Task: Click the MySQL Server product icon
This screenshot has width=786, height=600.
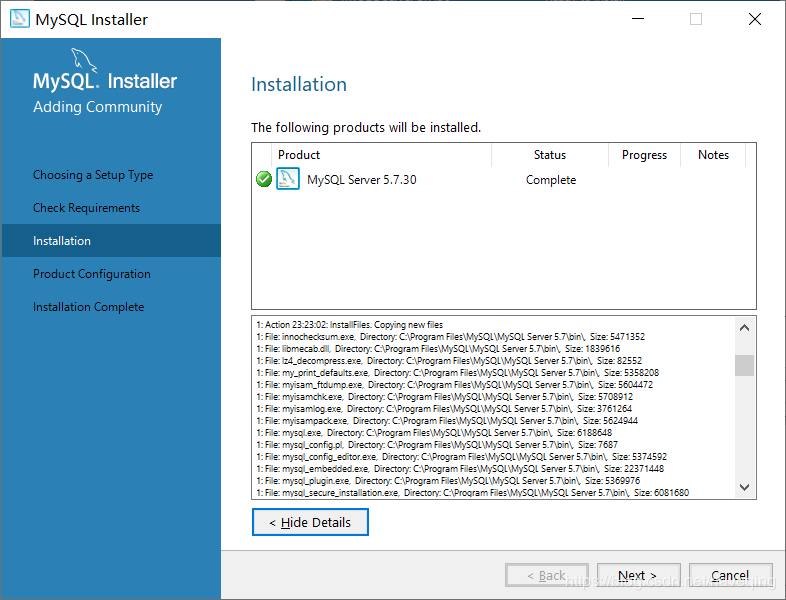Action: (x=288, y=178)
